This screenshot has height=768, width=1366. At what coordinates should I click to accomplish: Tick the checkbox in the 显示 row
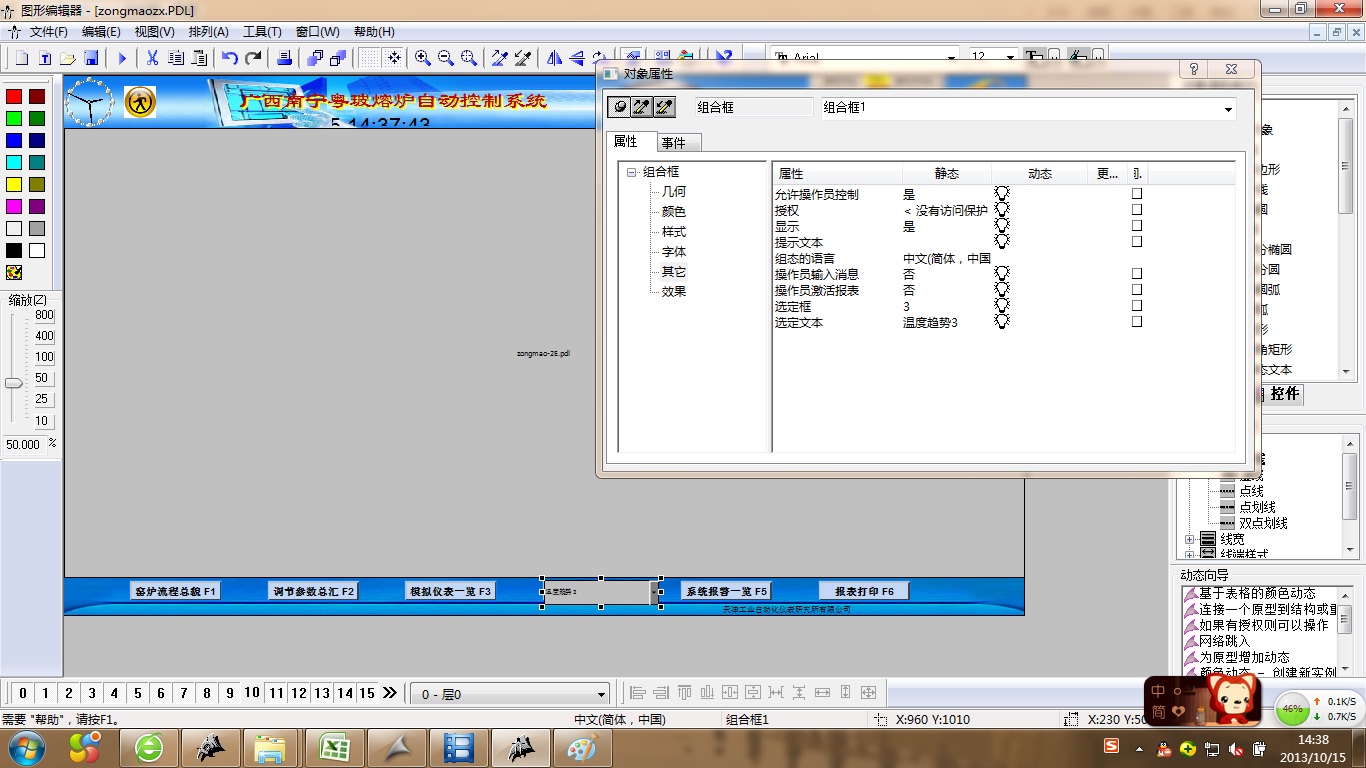pos(1137,226)
